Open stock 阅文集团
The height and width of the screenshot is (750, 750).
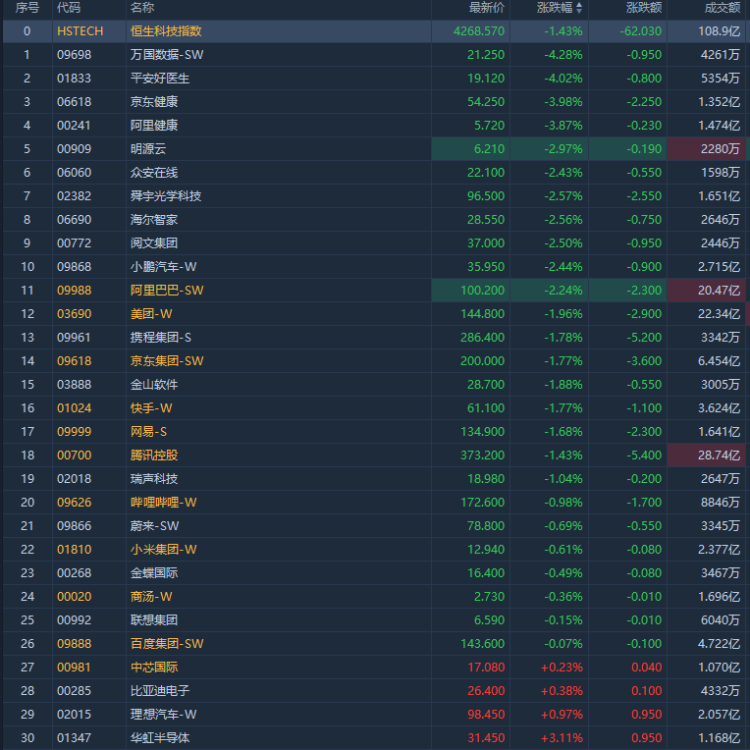(x=154, y=243)
